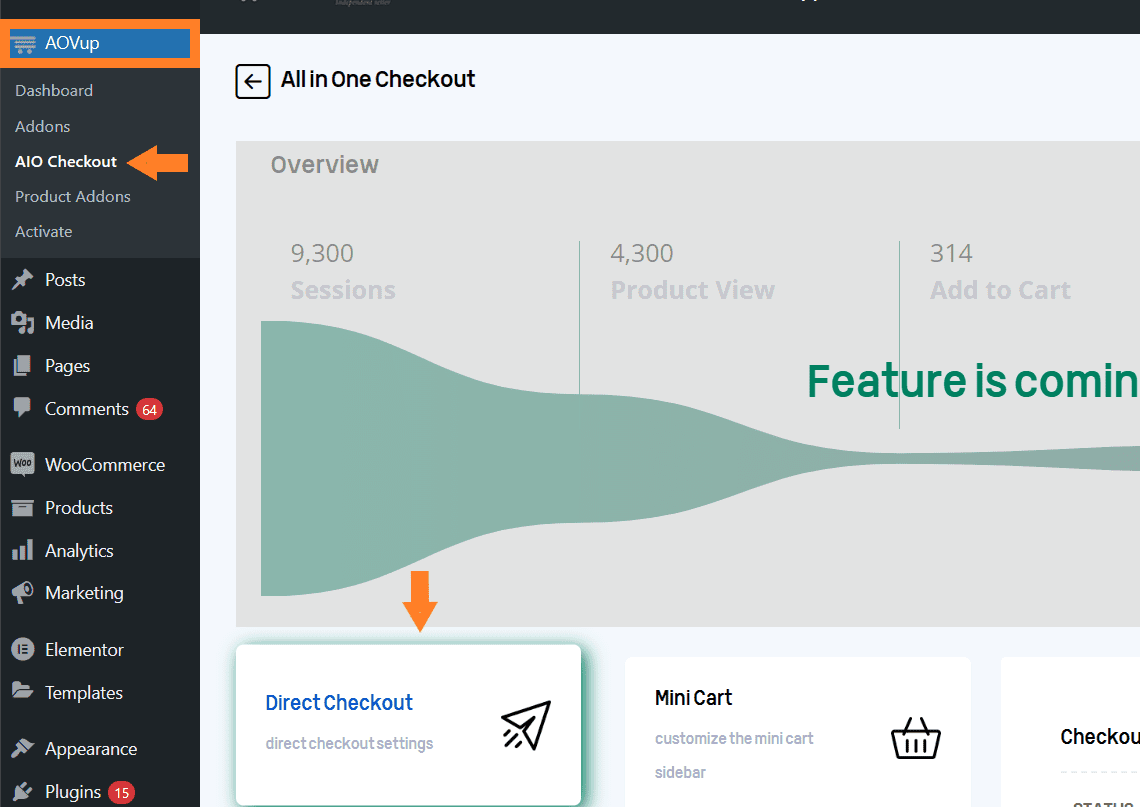Click the Templates folder icon
The width and height of the screenshot is (1140, 807).
click(x=23, y=691)
